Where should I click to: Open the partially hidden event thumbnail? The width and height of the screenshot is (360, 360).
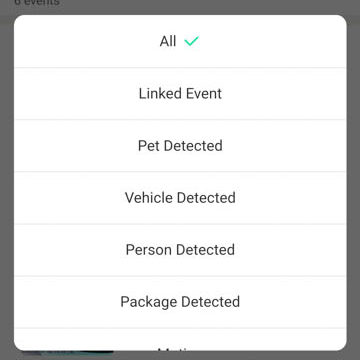pyautogui.click(x=68, y=352)
